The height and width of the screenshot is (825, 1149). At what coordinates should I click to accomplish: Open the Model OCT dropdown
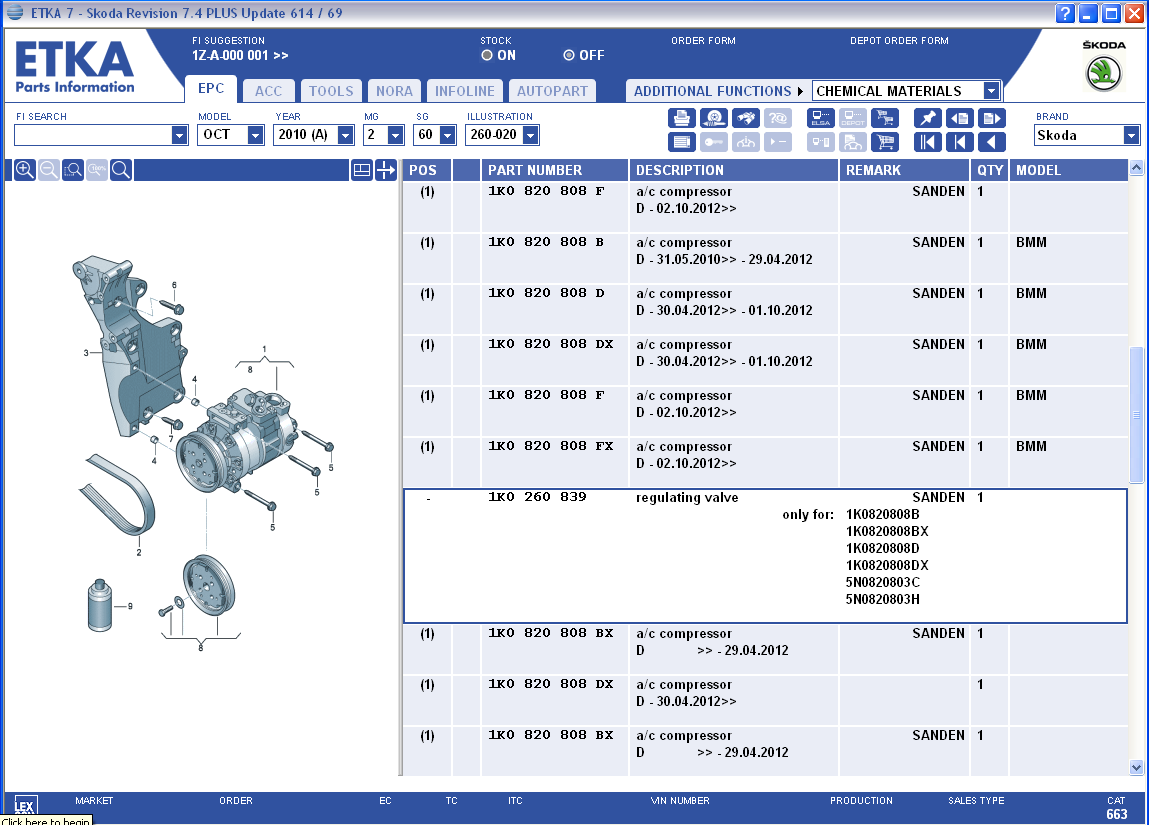click(x=255, y=135)
